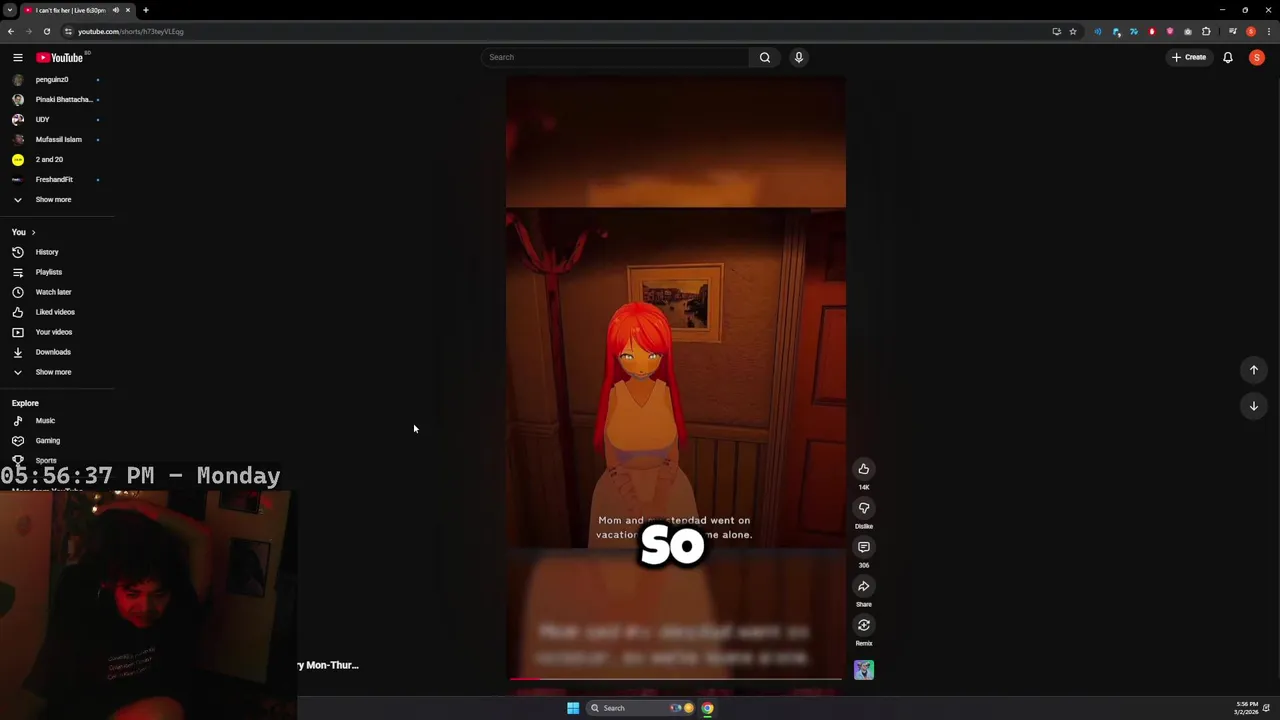Open Music under Explore

pyautogui.click(x=45, y=421)
